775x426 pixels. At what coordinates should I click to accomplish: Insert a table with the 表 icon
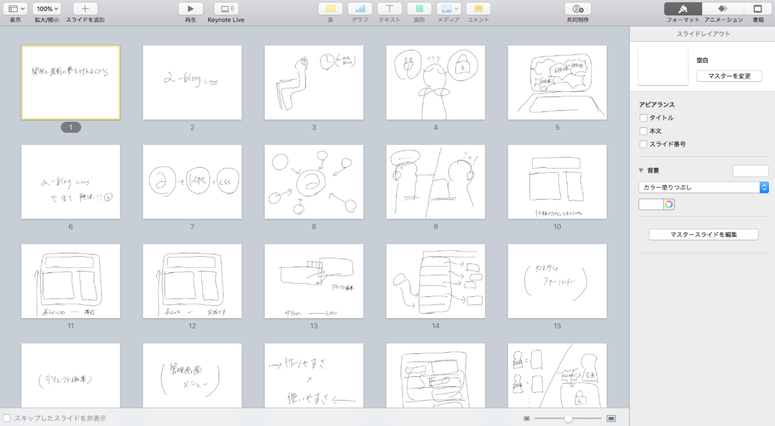pyautogui.click(x=330, y=9)
